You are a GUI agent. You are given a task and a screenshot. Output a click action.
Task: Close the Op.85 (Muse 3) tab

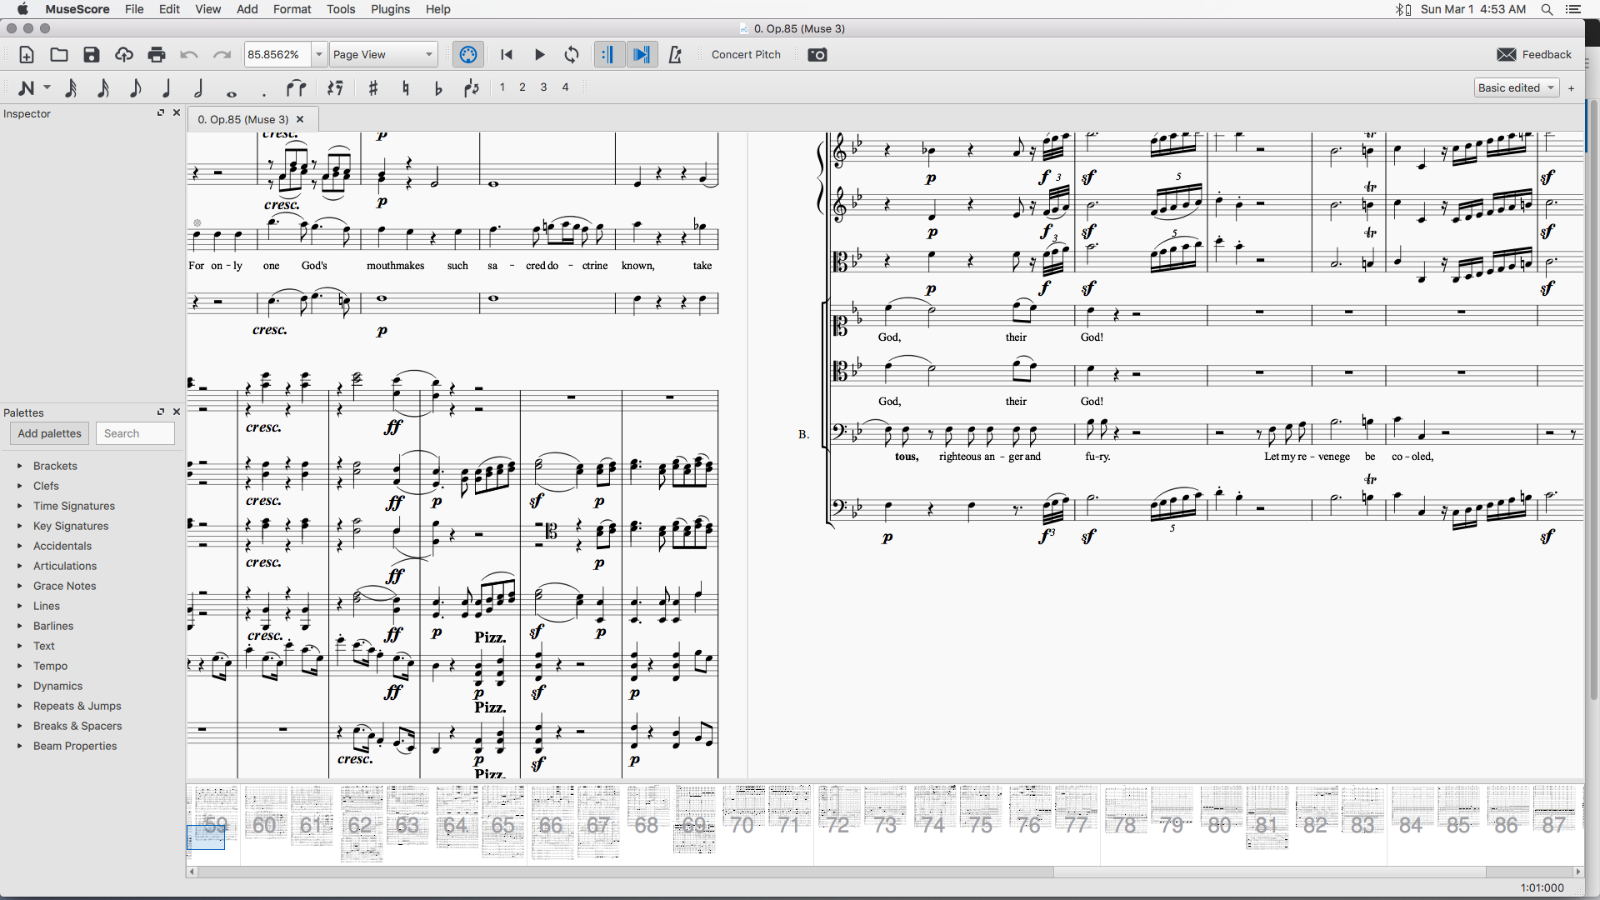coord(300,119)
